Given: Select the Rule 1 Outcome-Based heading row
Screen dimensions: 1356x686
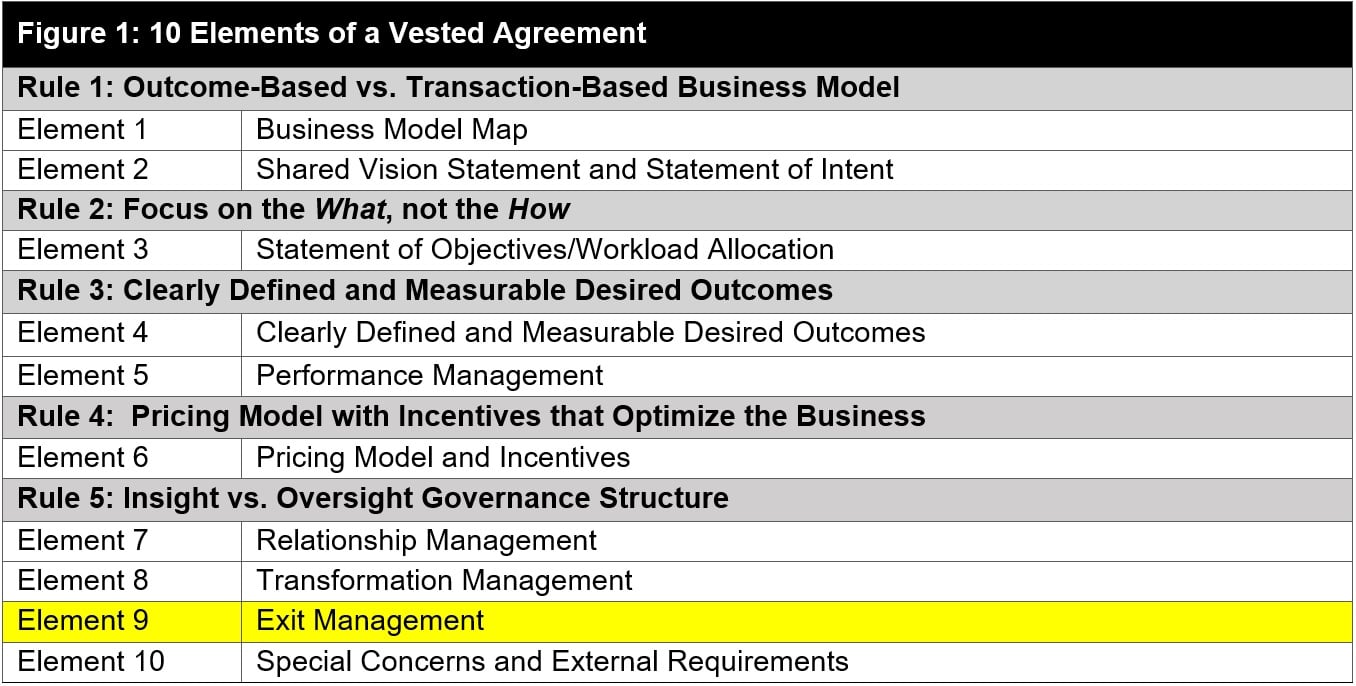Looking at the screenshot, I should 678,88.
